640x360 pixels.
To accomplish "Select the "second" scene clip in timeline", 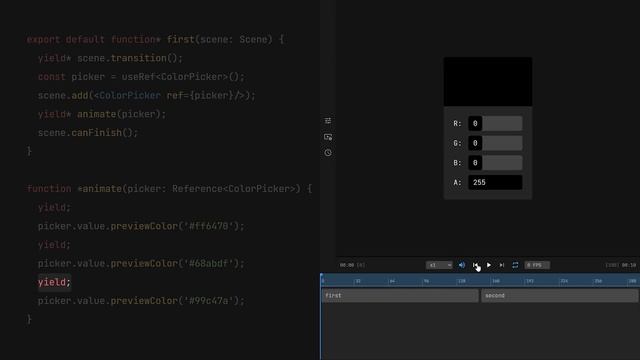I will (x=560, y=296).
